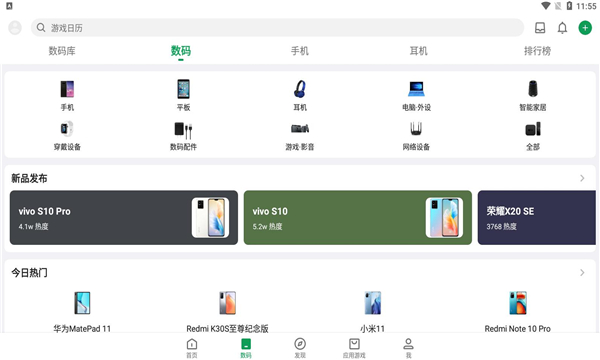This screenshot has height=360, width=600.
Task: Open the 平板 tablet category icon
Action: click(183, 89)
